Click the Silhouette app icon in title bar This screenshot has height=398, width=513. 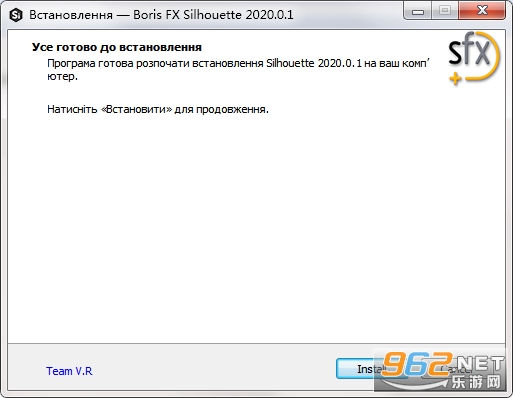click(15, 15)
